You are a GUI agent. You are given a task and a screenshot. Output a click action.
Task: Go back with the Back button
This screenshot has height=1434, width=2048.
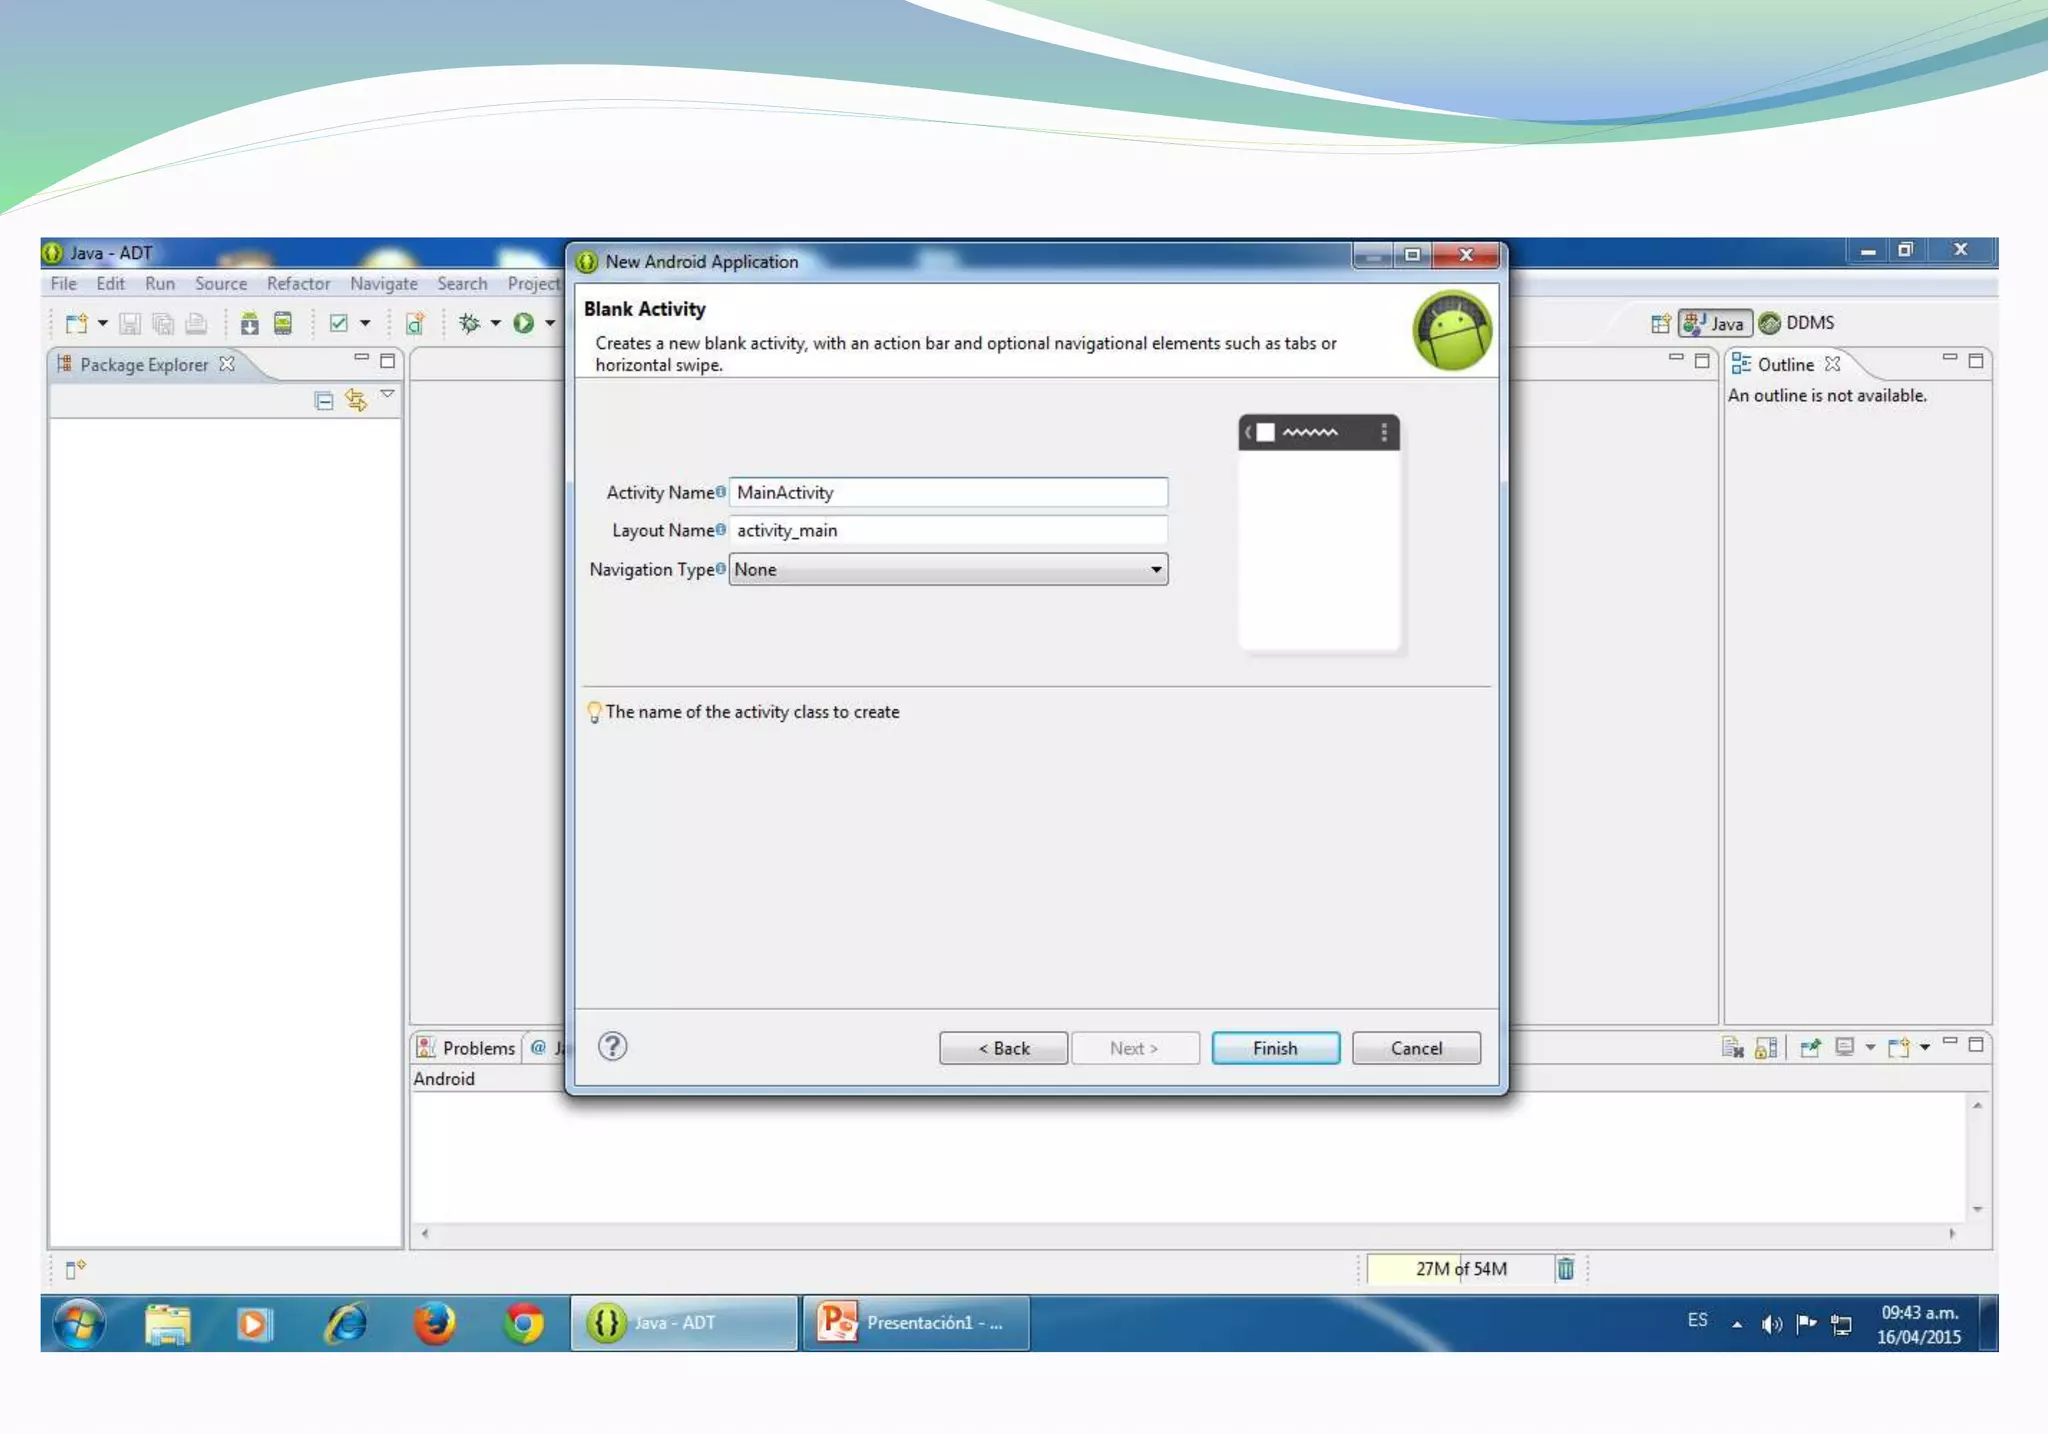1003,1048
